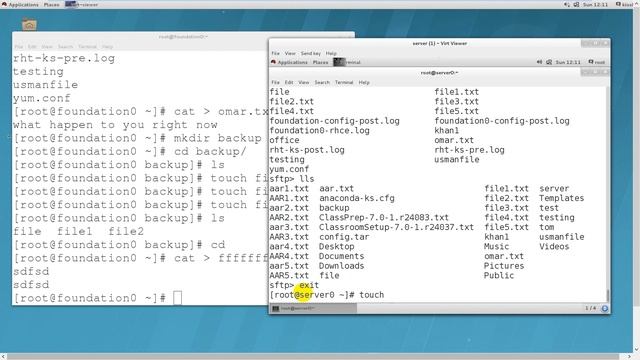Viewport: 640px width, 360px height.
Task: Open Places menu in top host panel
Action: (51, 4)
